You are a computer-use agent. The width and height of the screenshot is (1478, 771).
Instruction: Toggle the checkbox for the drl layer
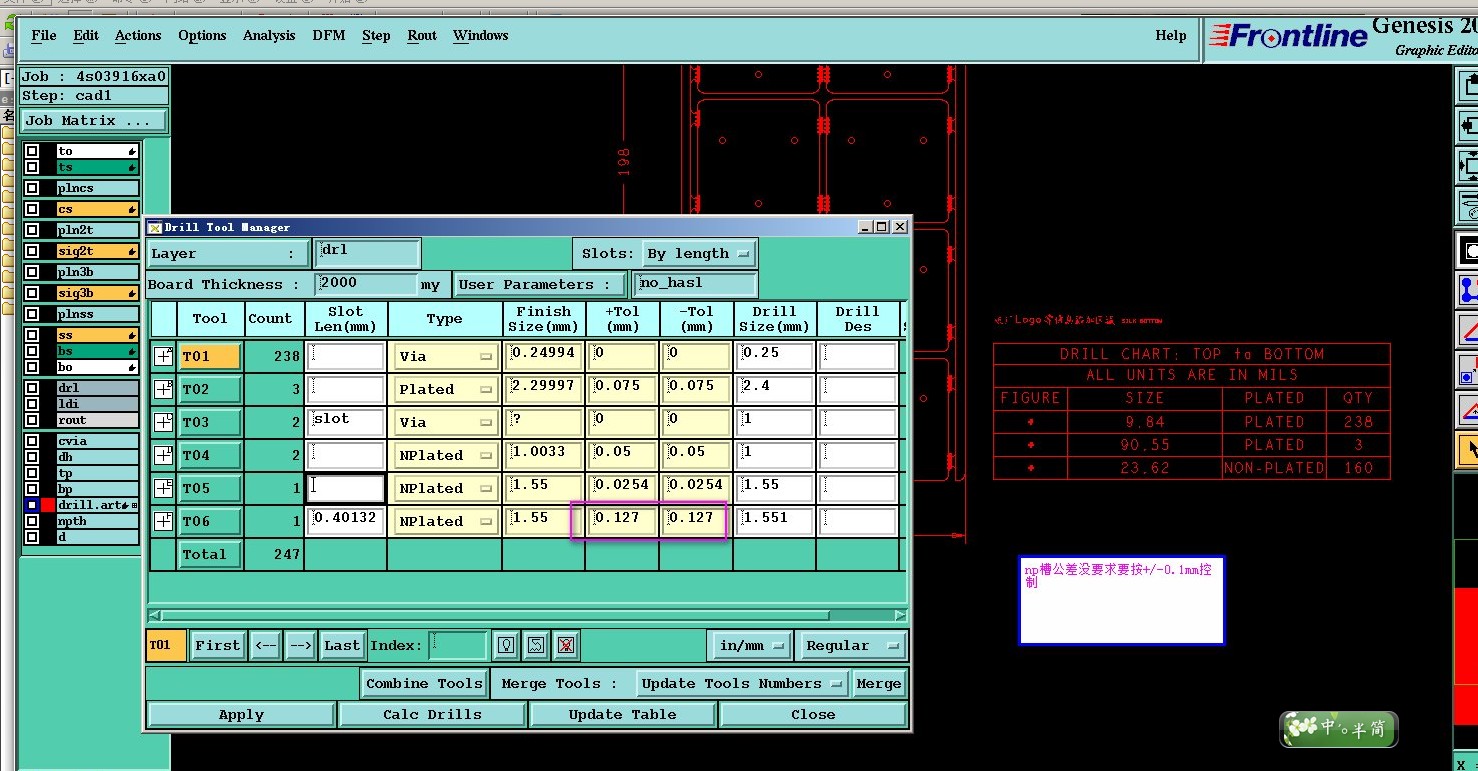click(x=32, y=388)
